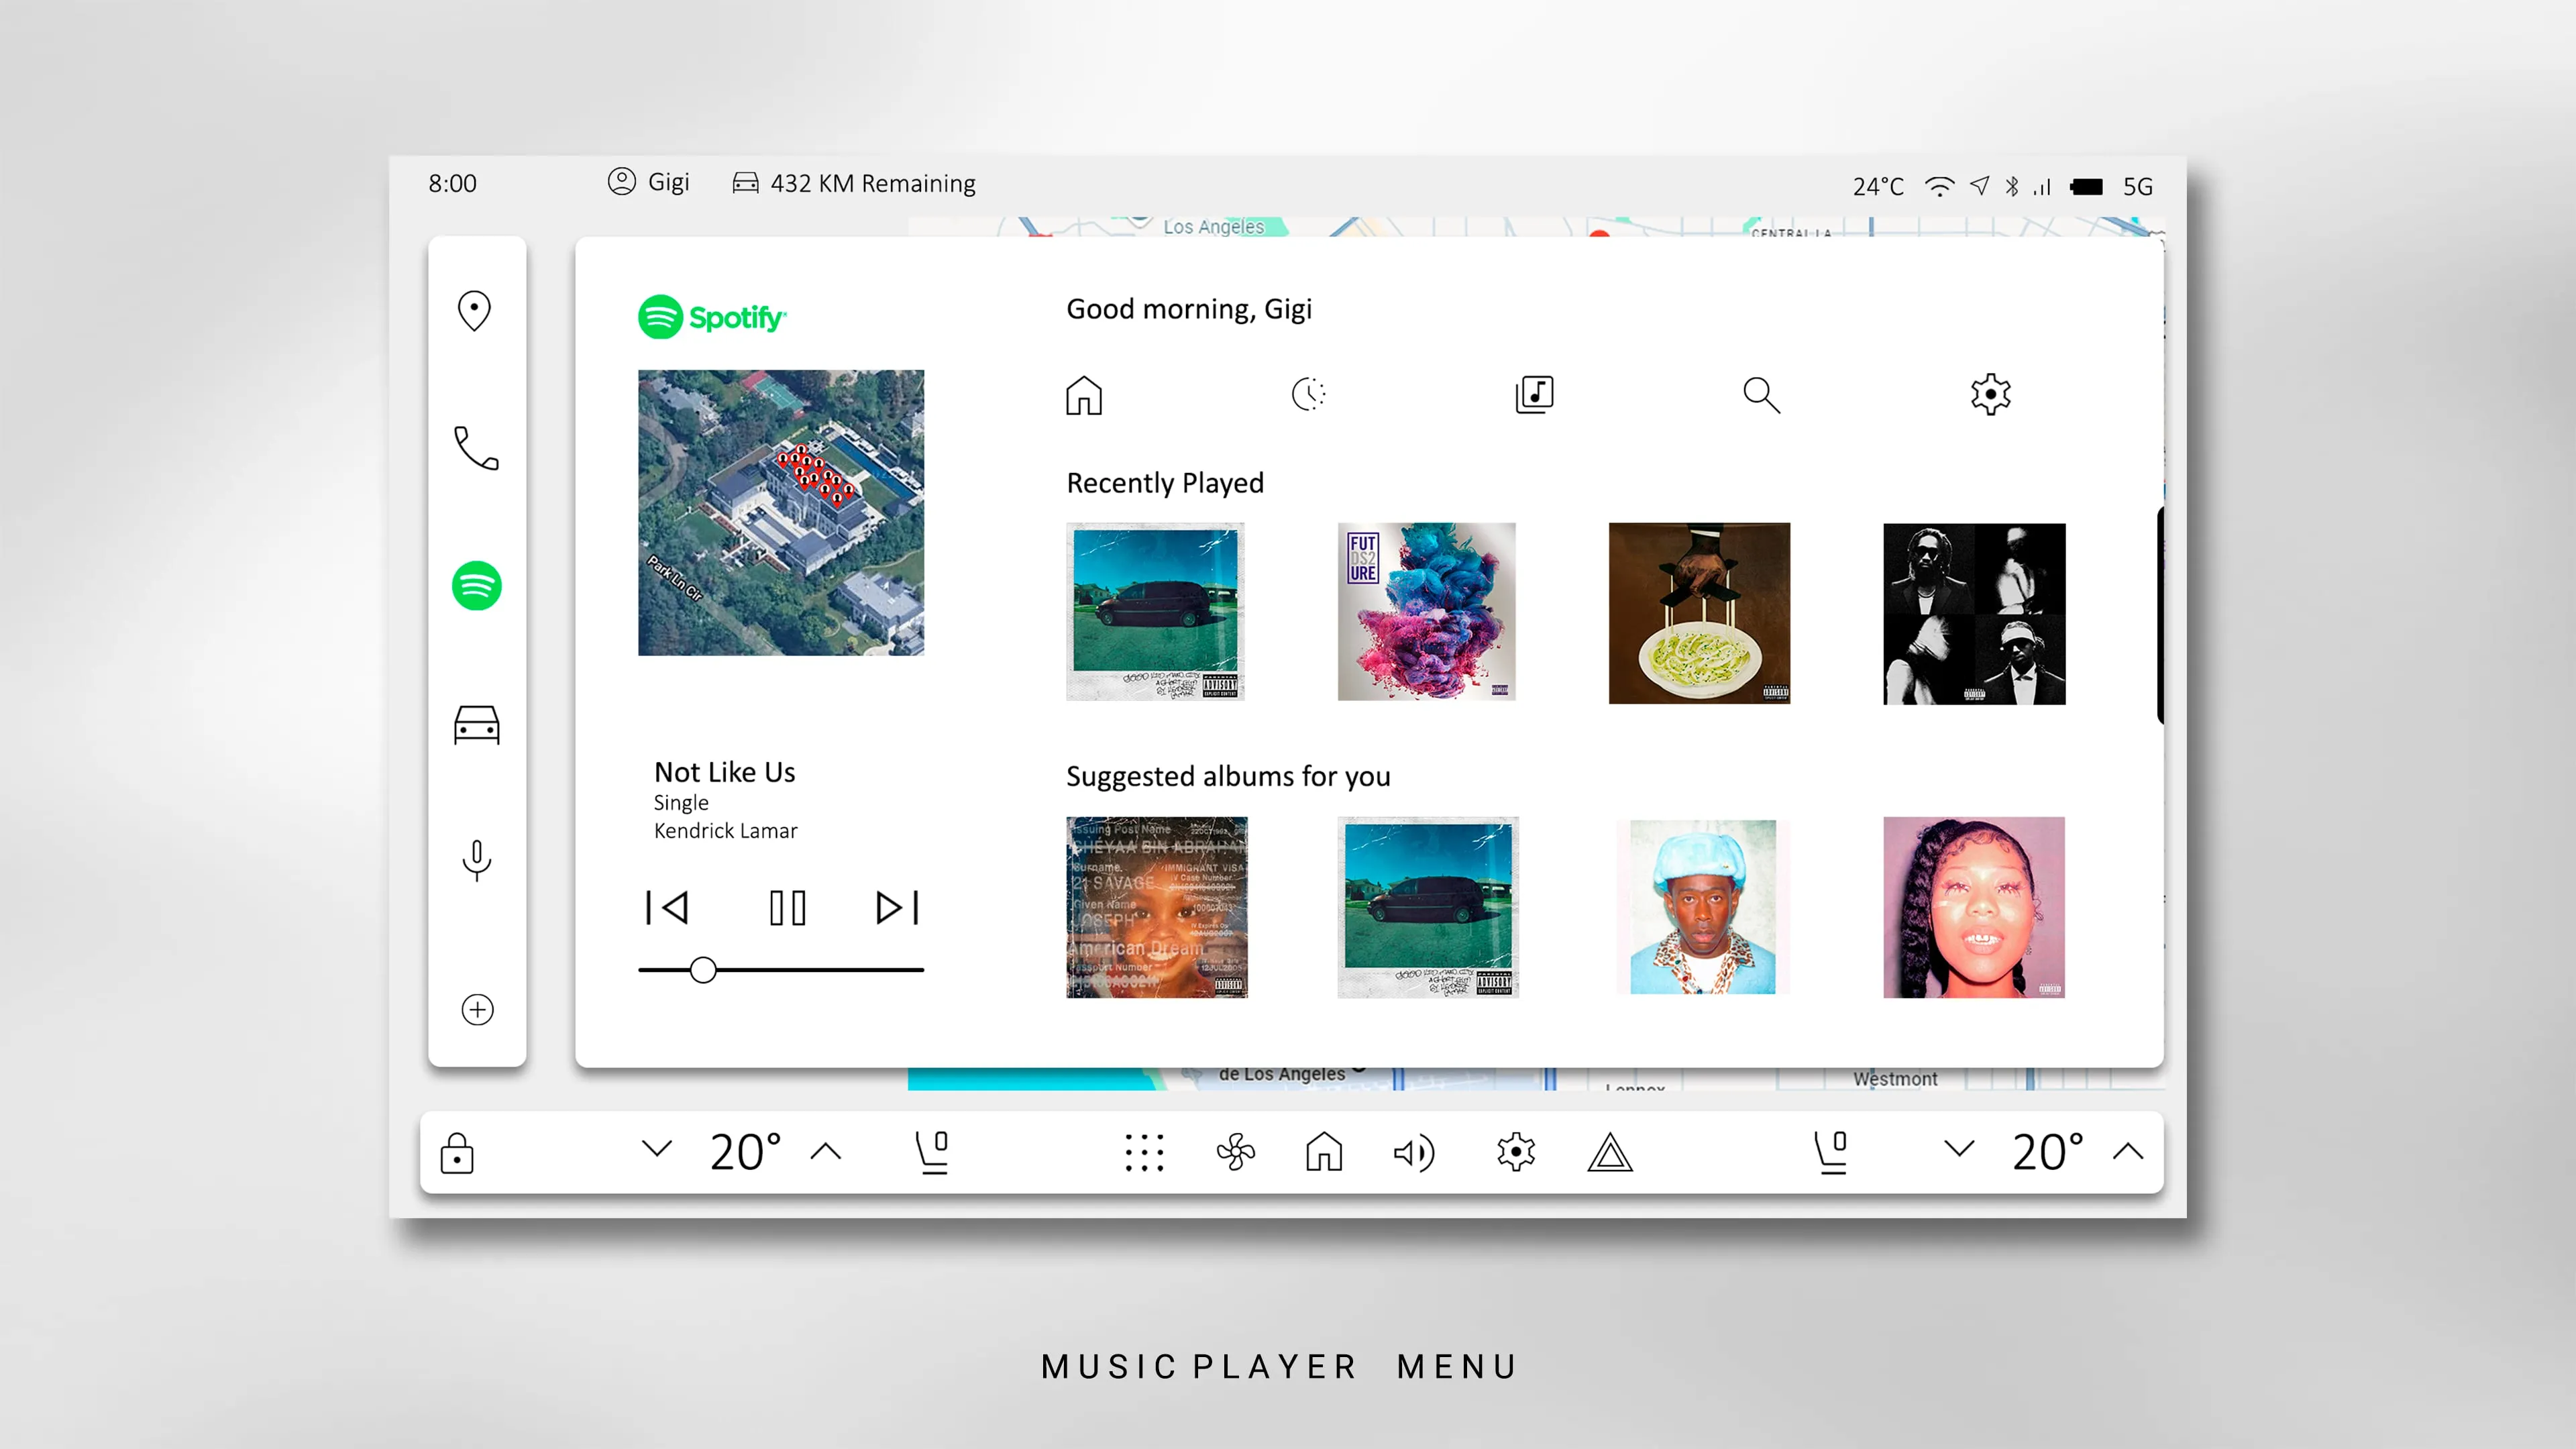Raise the right temperature with up chevron
Viewport: 2576px width, 1449px height.
point(2128,1151)
